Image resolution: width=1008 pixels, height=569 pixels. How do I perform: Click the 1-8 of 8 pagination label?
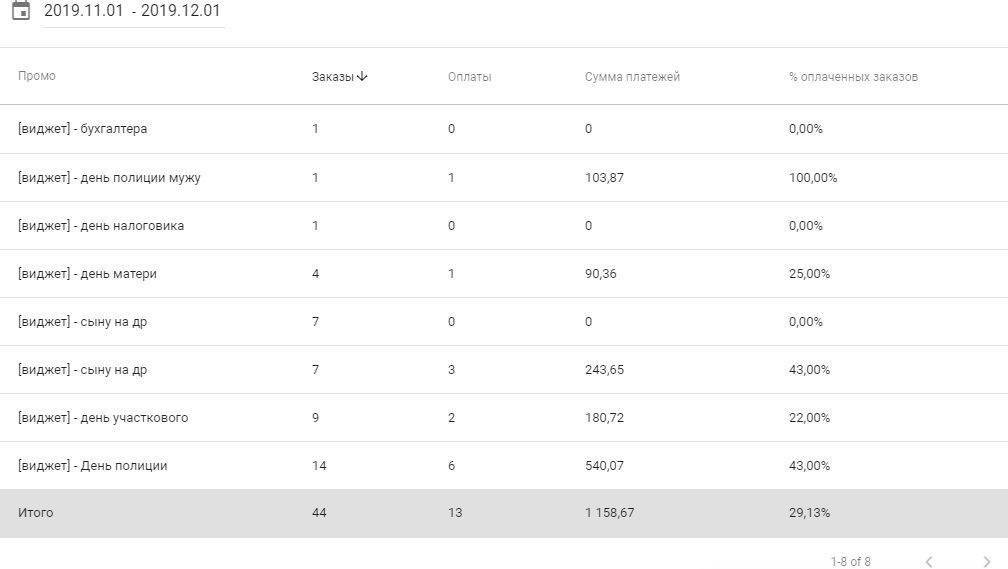850,562
